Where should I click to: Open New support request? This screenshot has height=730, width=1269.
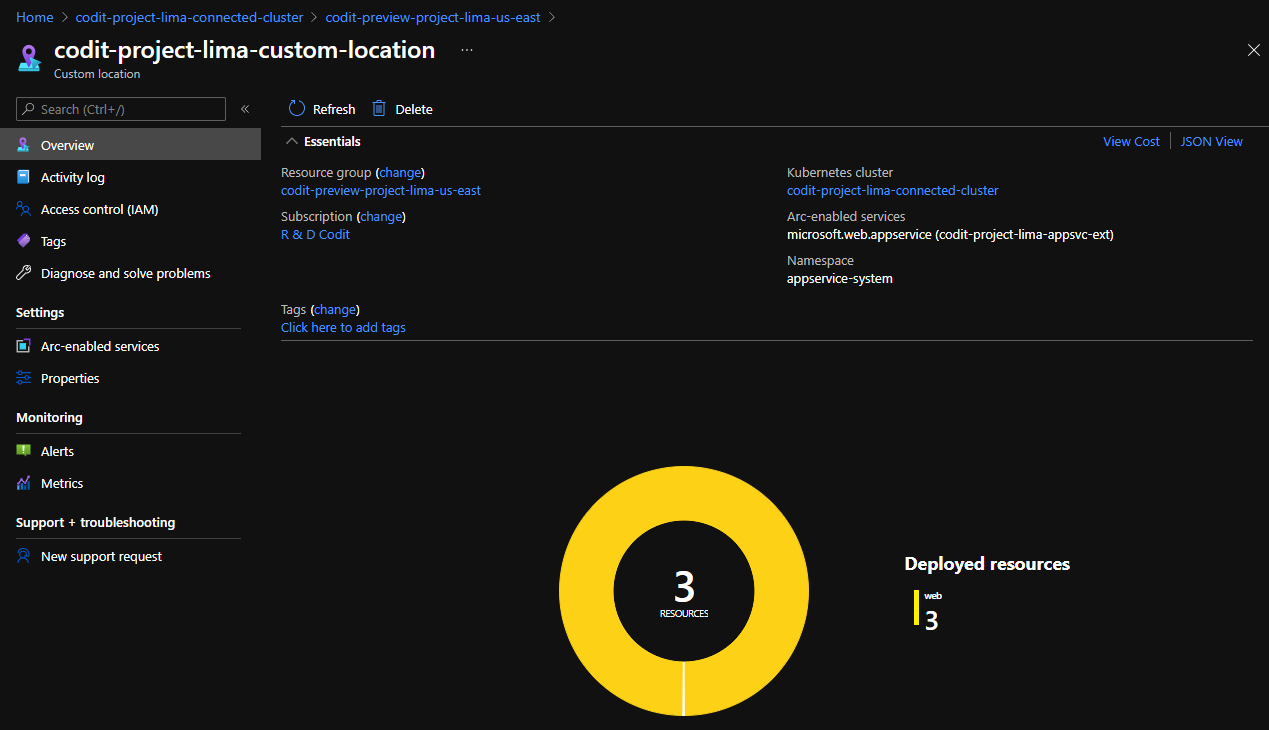tap(100, 556)
